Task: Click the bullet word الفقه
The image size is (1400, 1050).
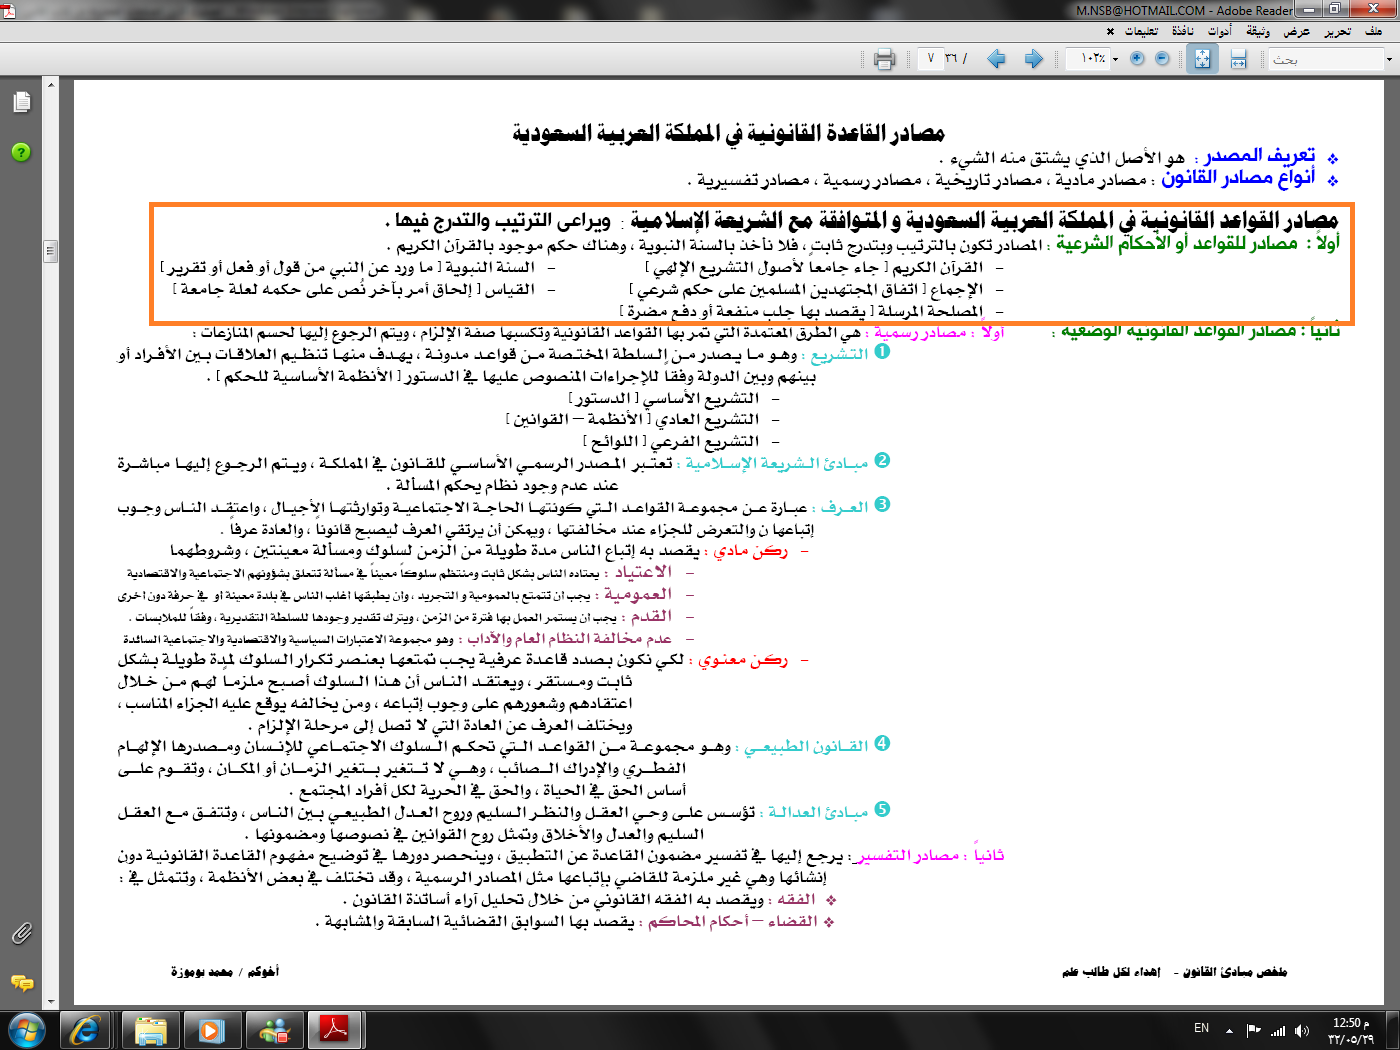Action: click(x=797, y=900)
